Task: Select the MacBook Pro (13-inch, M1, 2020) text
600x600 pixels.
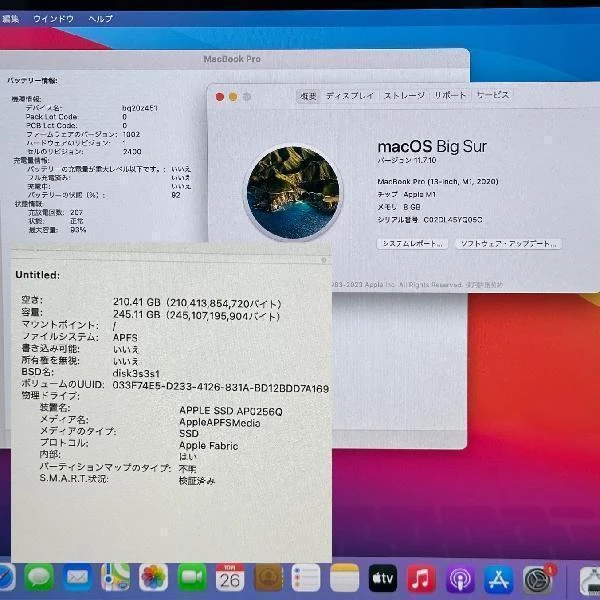Action: pos(438,181)
